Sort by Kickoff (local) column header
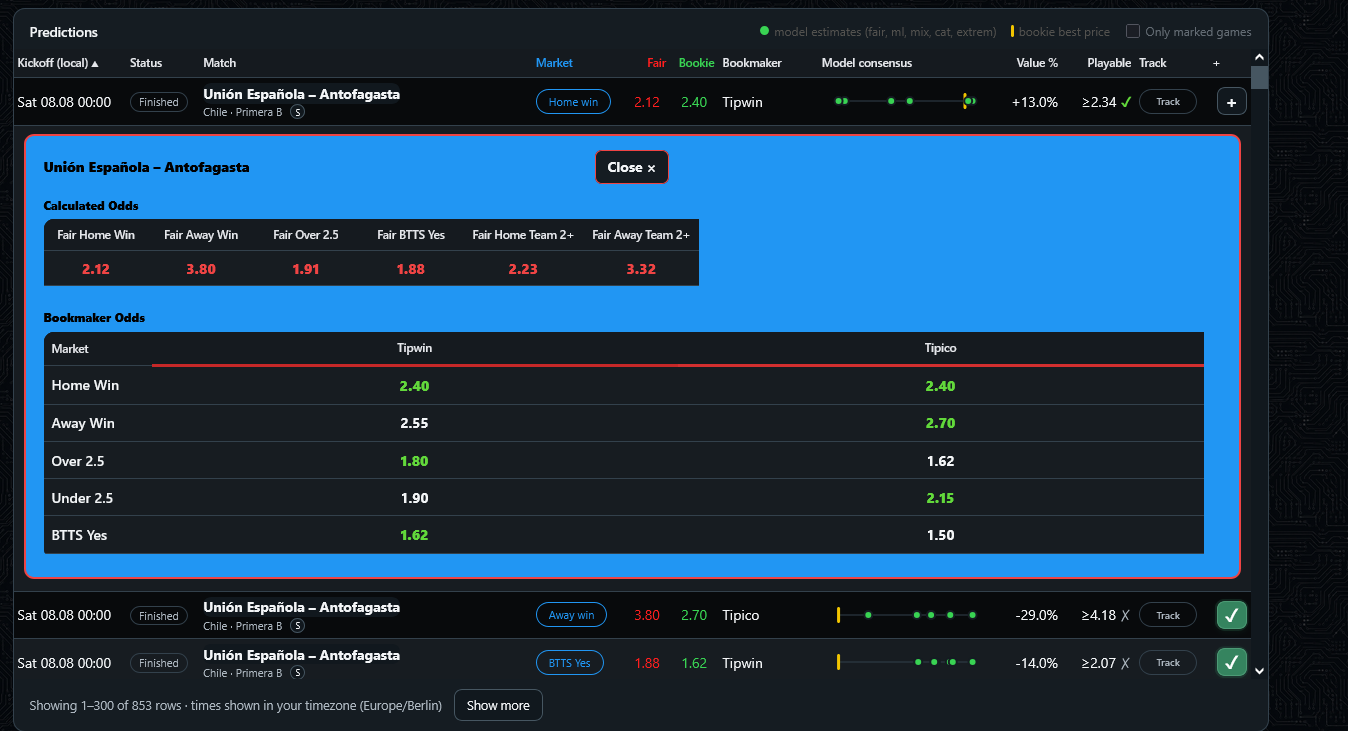The image size is (1348, 731). click(58, 63)
